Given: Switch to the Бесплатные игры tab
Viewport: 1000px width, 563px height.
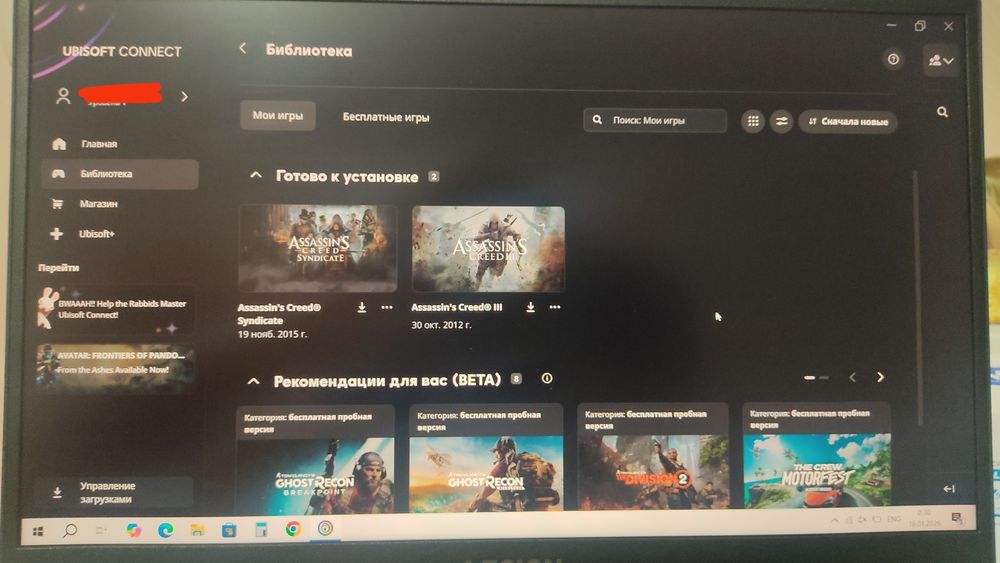Looking at the screenshot, I should (x=386, y=117).
